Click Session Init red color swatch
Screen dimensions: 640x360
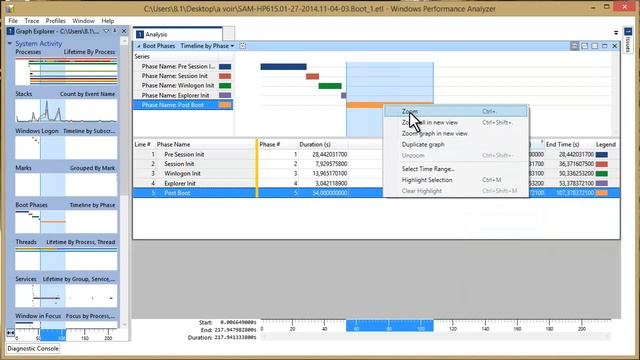(225, 76)
